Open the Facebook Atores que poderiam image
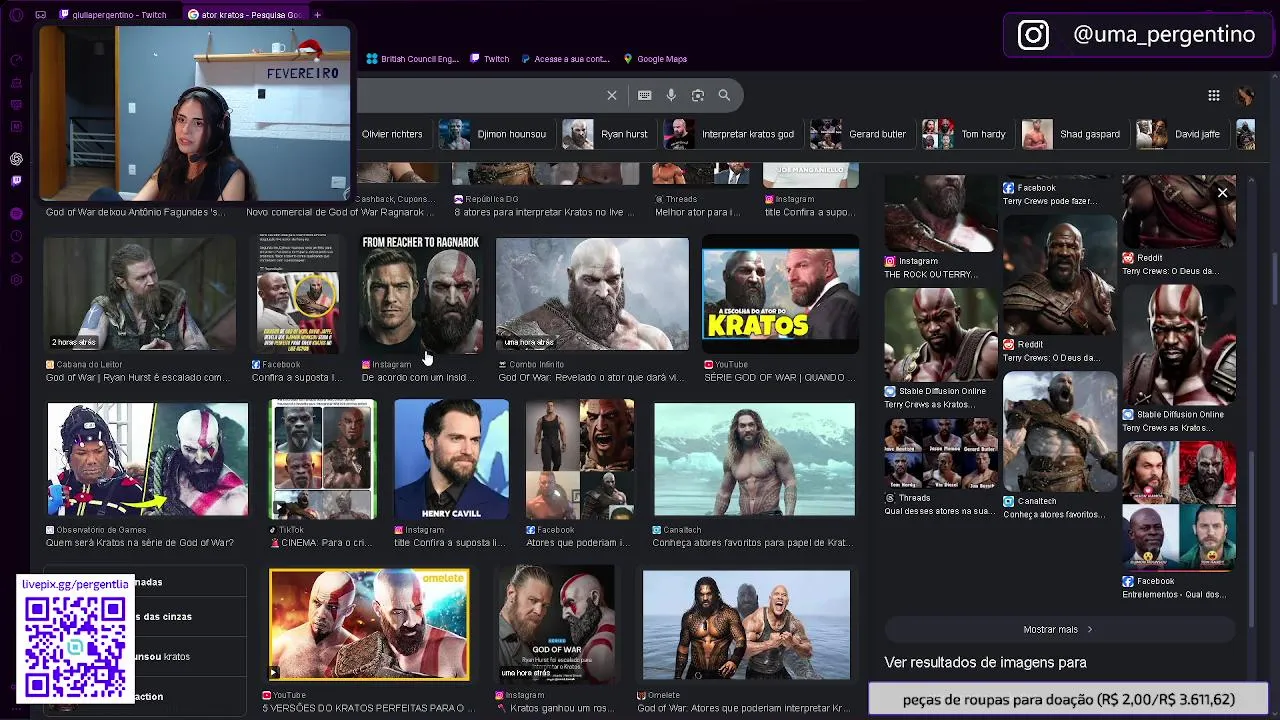The image size is (1280, 720). coord(580,459)
